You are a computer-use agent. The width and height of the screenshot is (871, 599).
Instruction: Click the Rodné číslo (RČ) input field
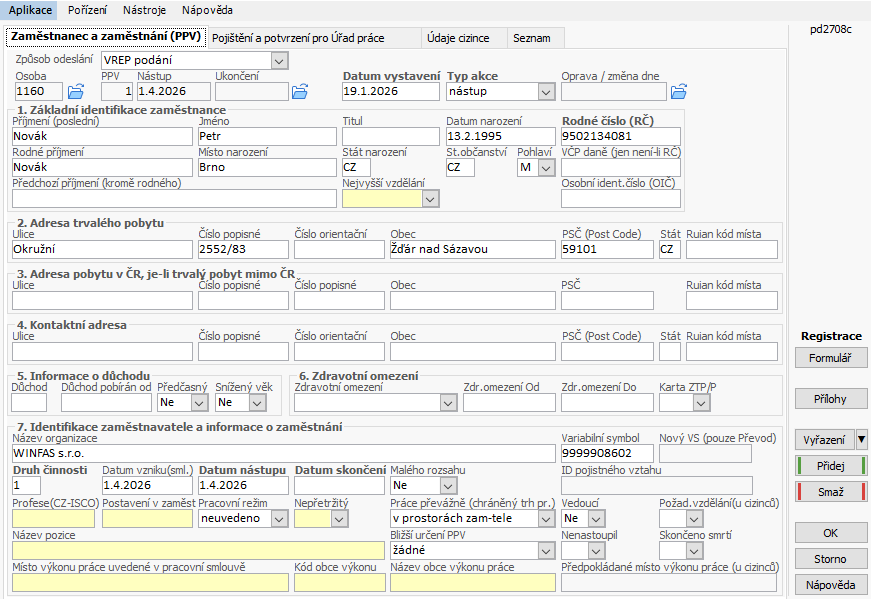tap(620, 137)
